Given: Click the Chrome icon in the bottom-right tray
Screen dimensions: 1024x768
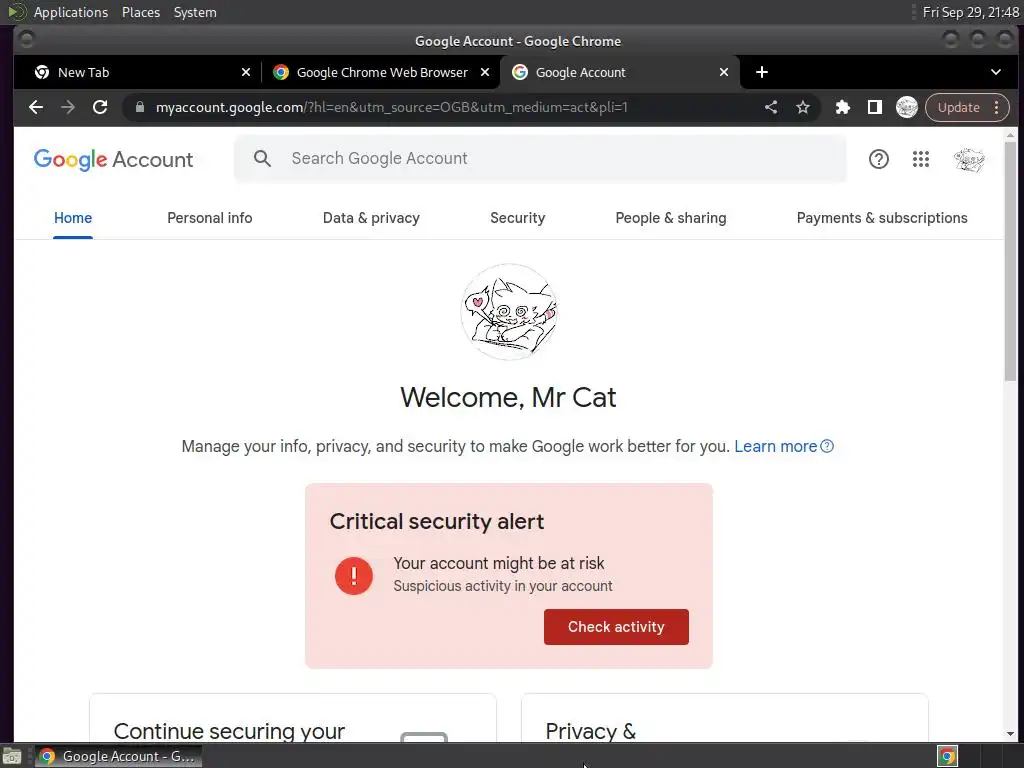Looking at the screenshot, I should point(948,756).
